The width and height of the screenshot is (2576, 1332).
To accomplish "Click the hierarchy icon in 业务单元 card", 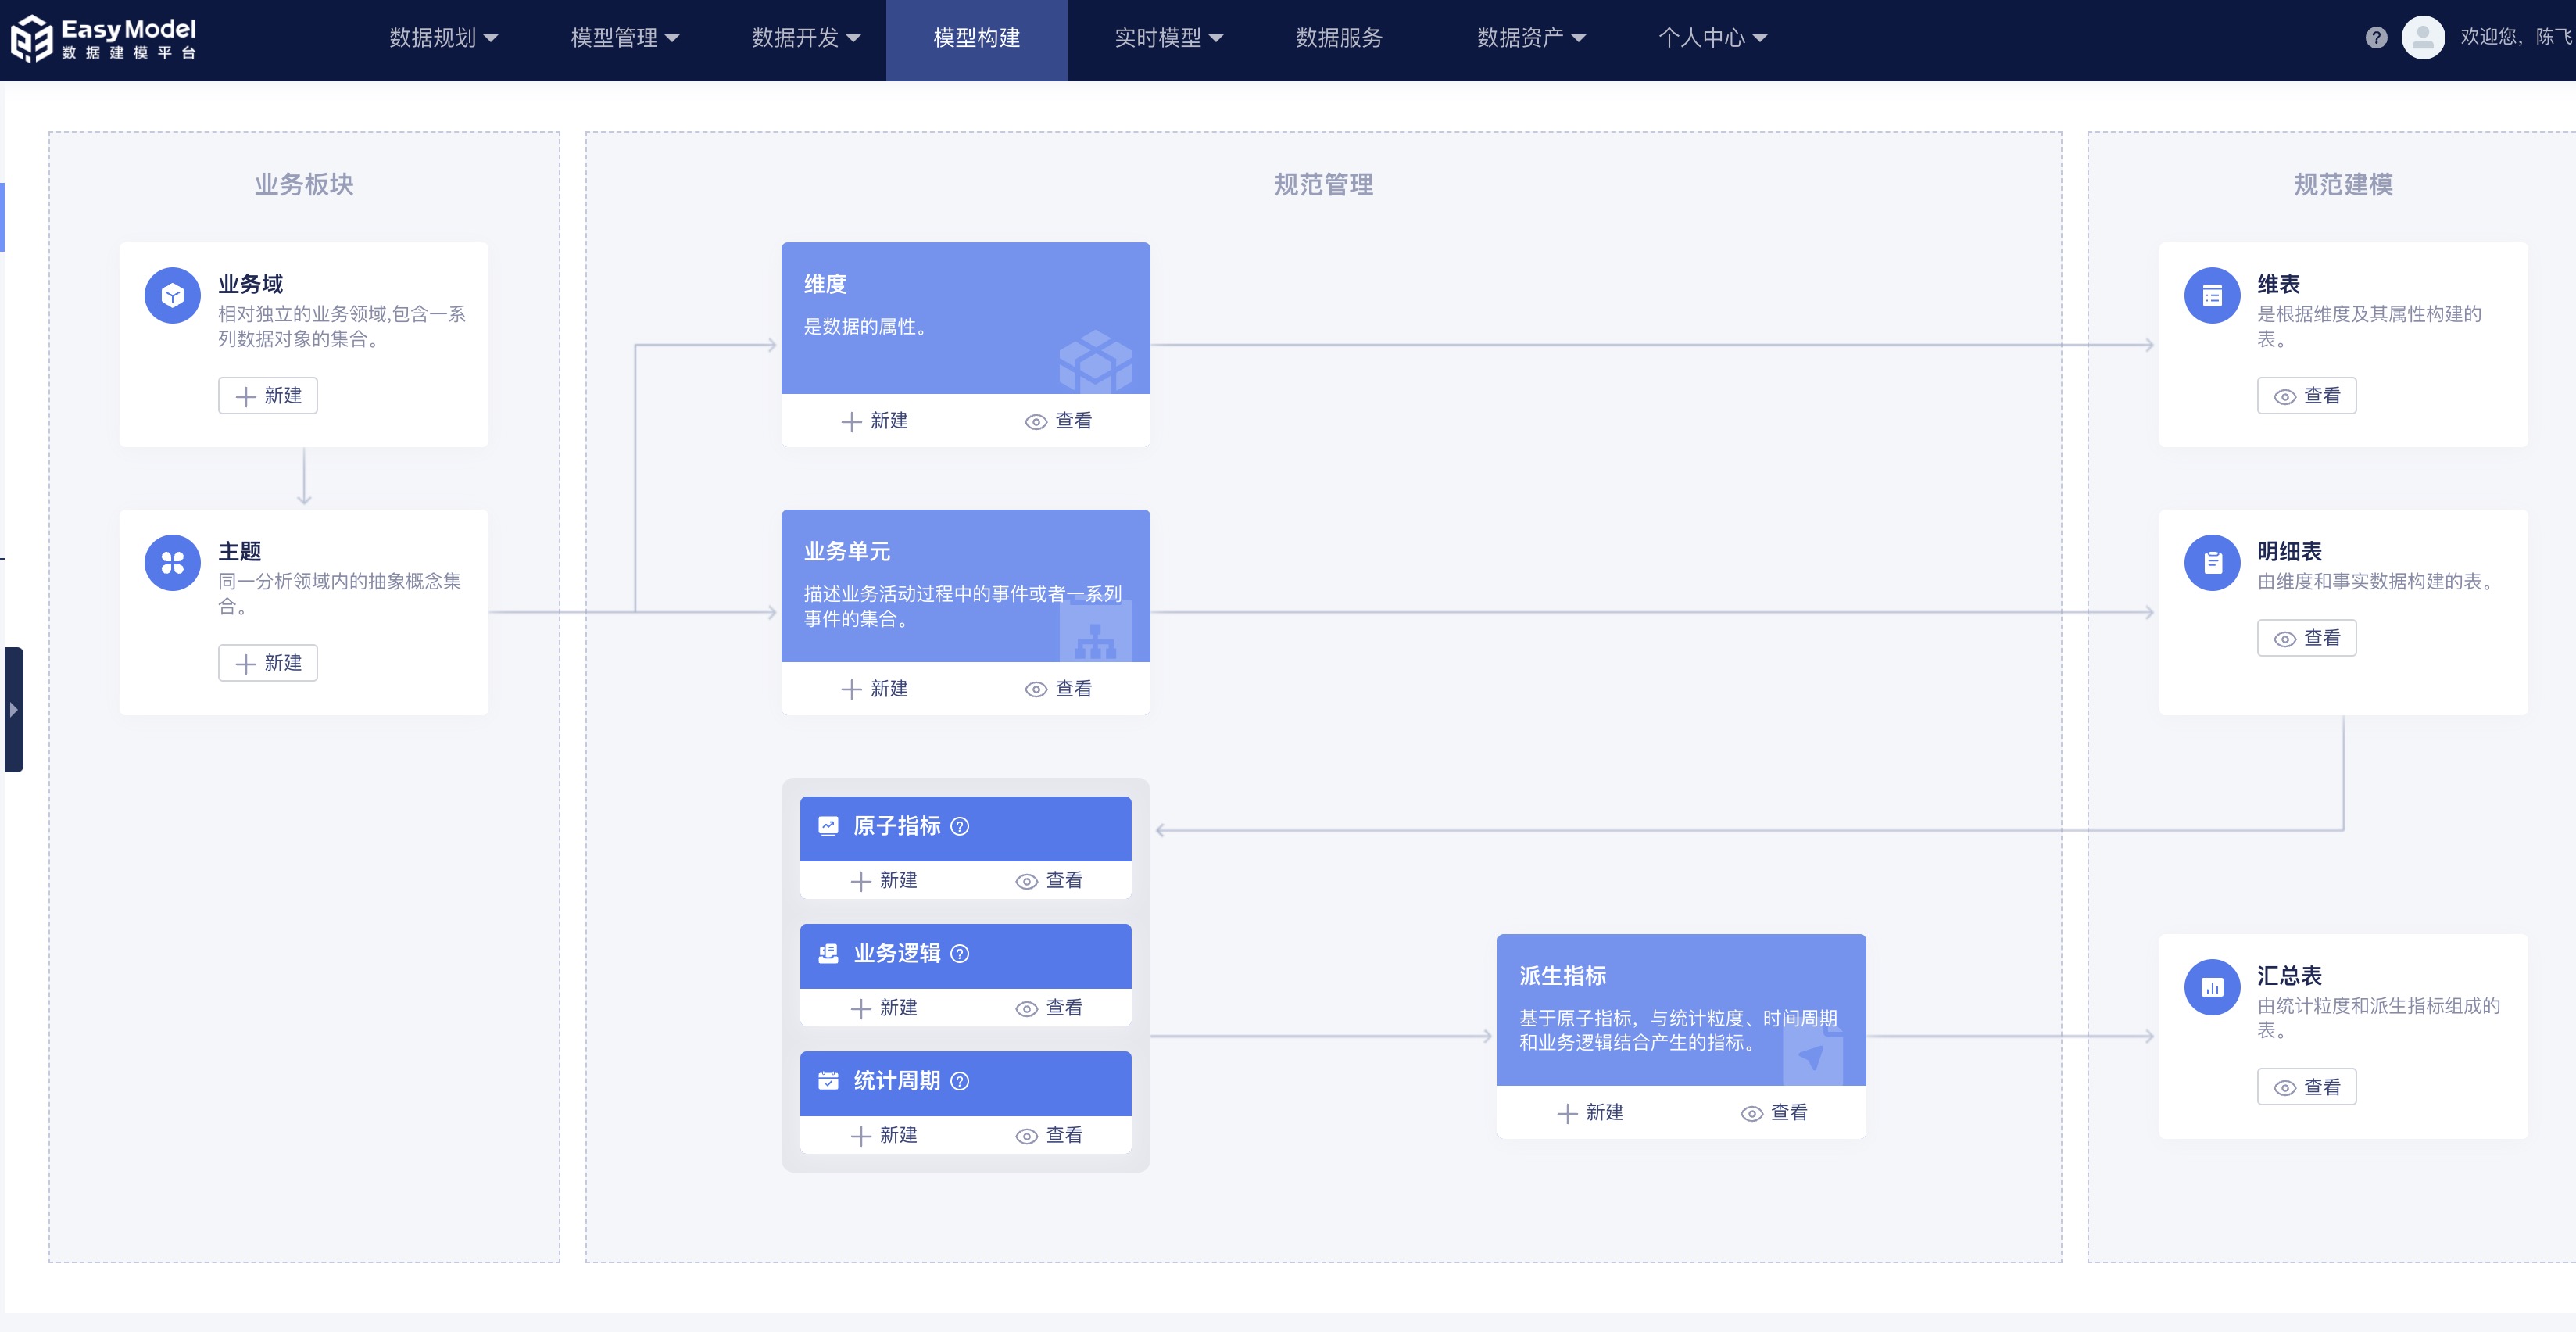I will [1095, 631].
